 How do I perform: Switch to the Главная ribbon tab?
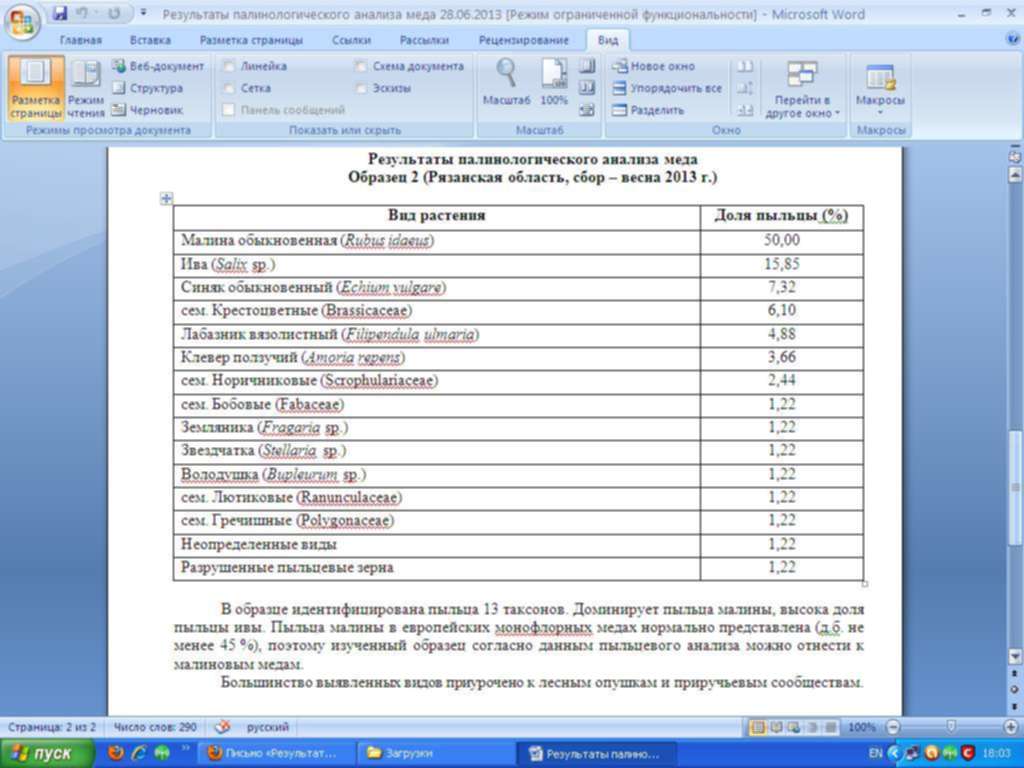point(81,40)
